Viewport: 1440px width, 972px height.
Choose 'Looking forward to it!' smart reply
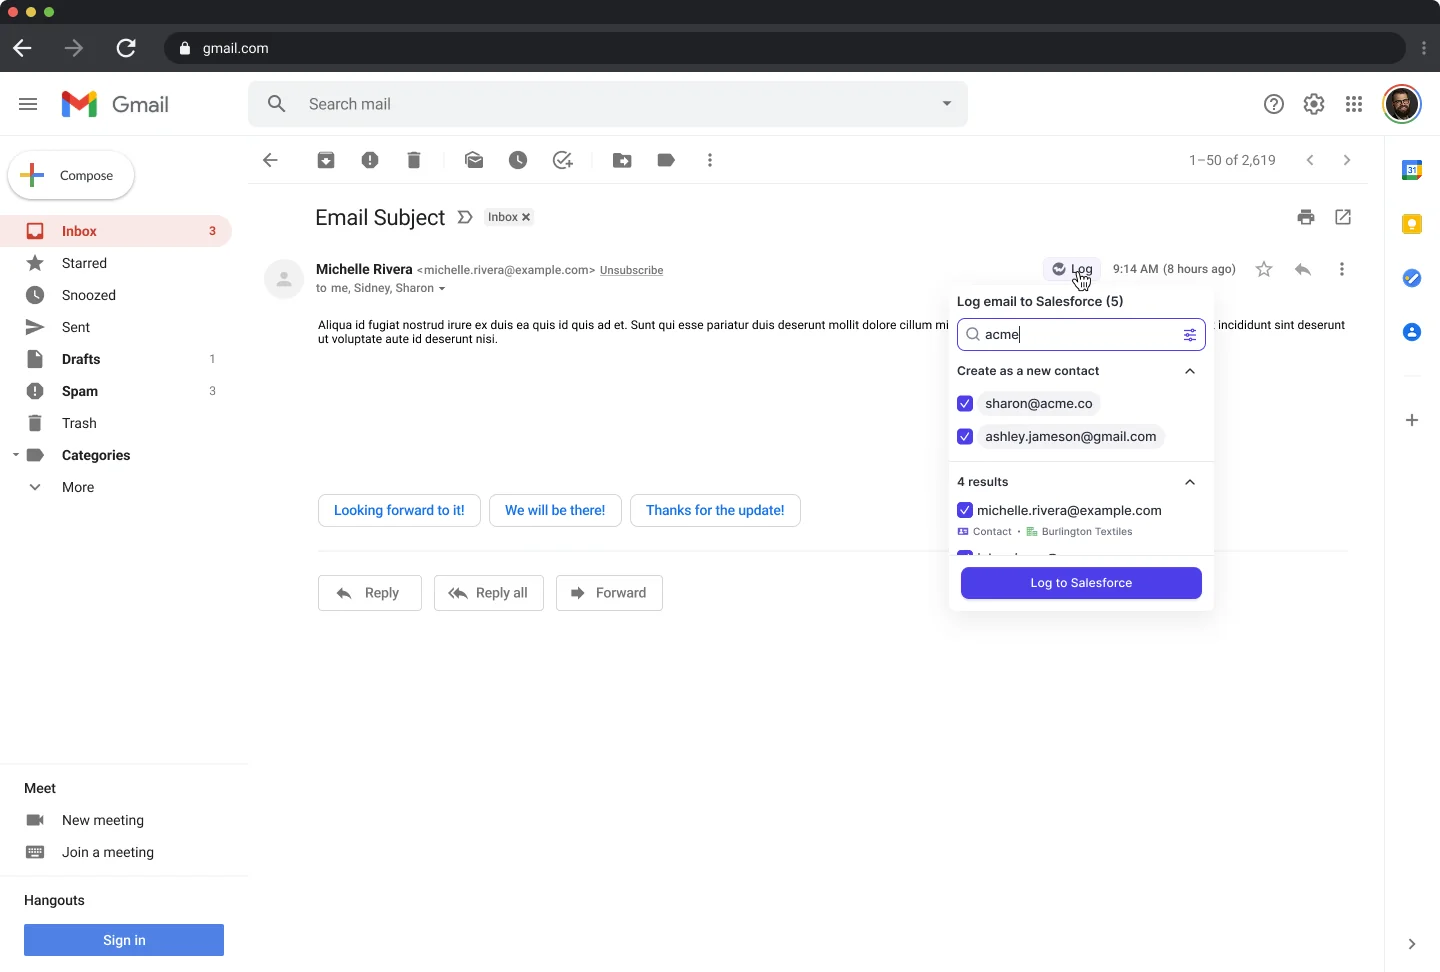[399, 510]
